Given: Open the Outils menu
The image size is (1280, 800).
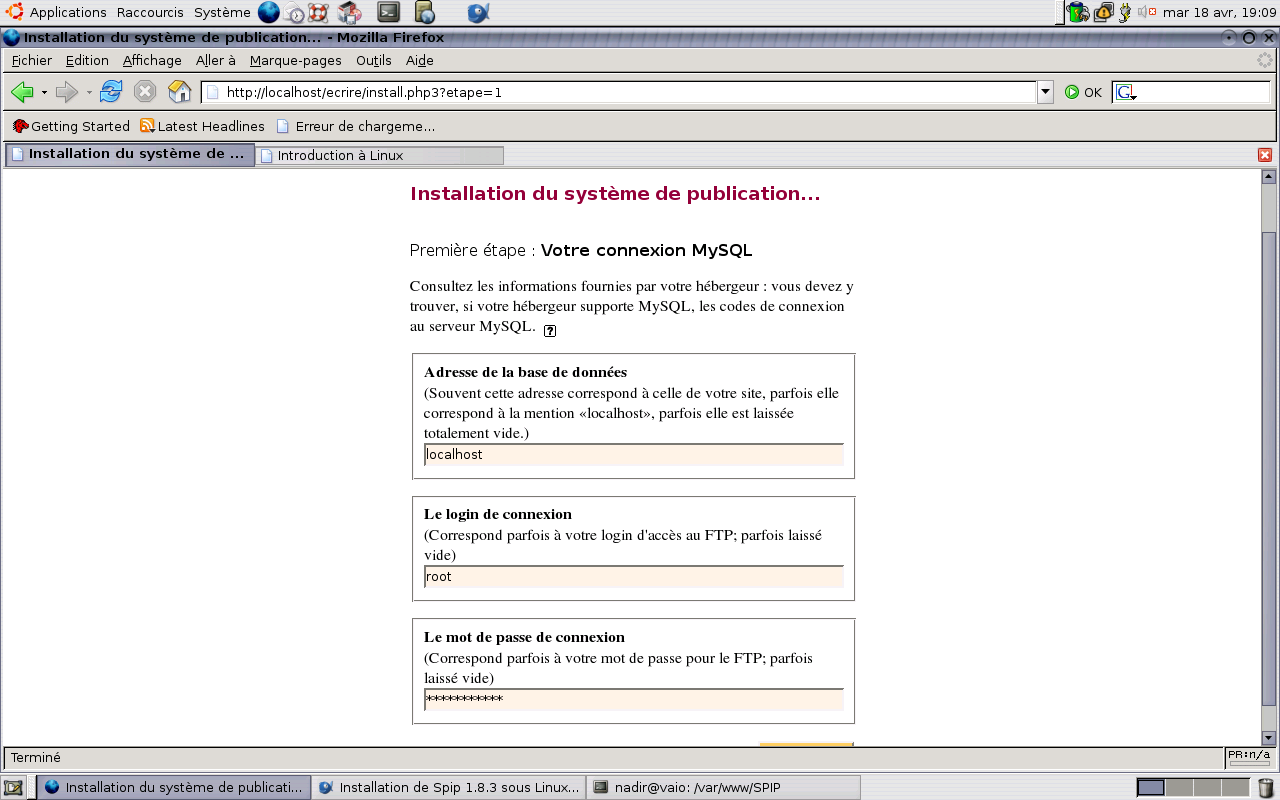Looking at the screenshot, I should [x=374, y=60].
